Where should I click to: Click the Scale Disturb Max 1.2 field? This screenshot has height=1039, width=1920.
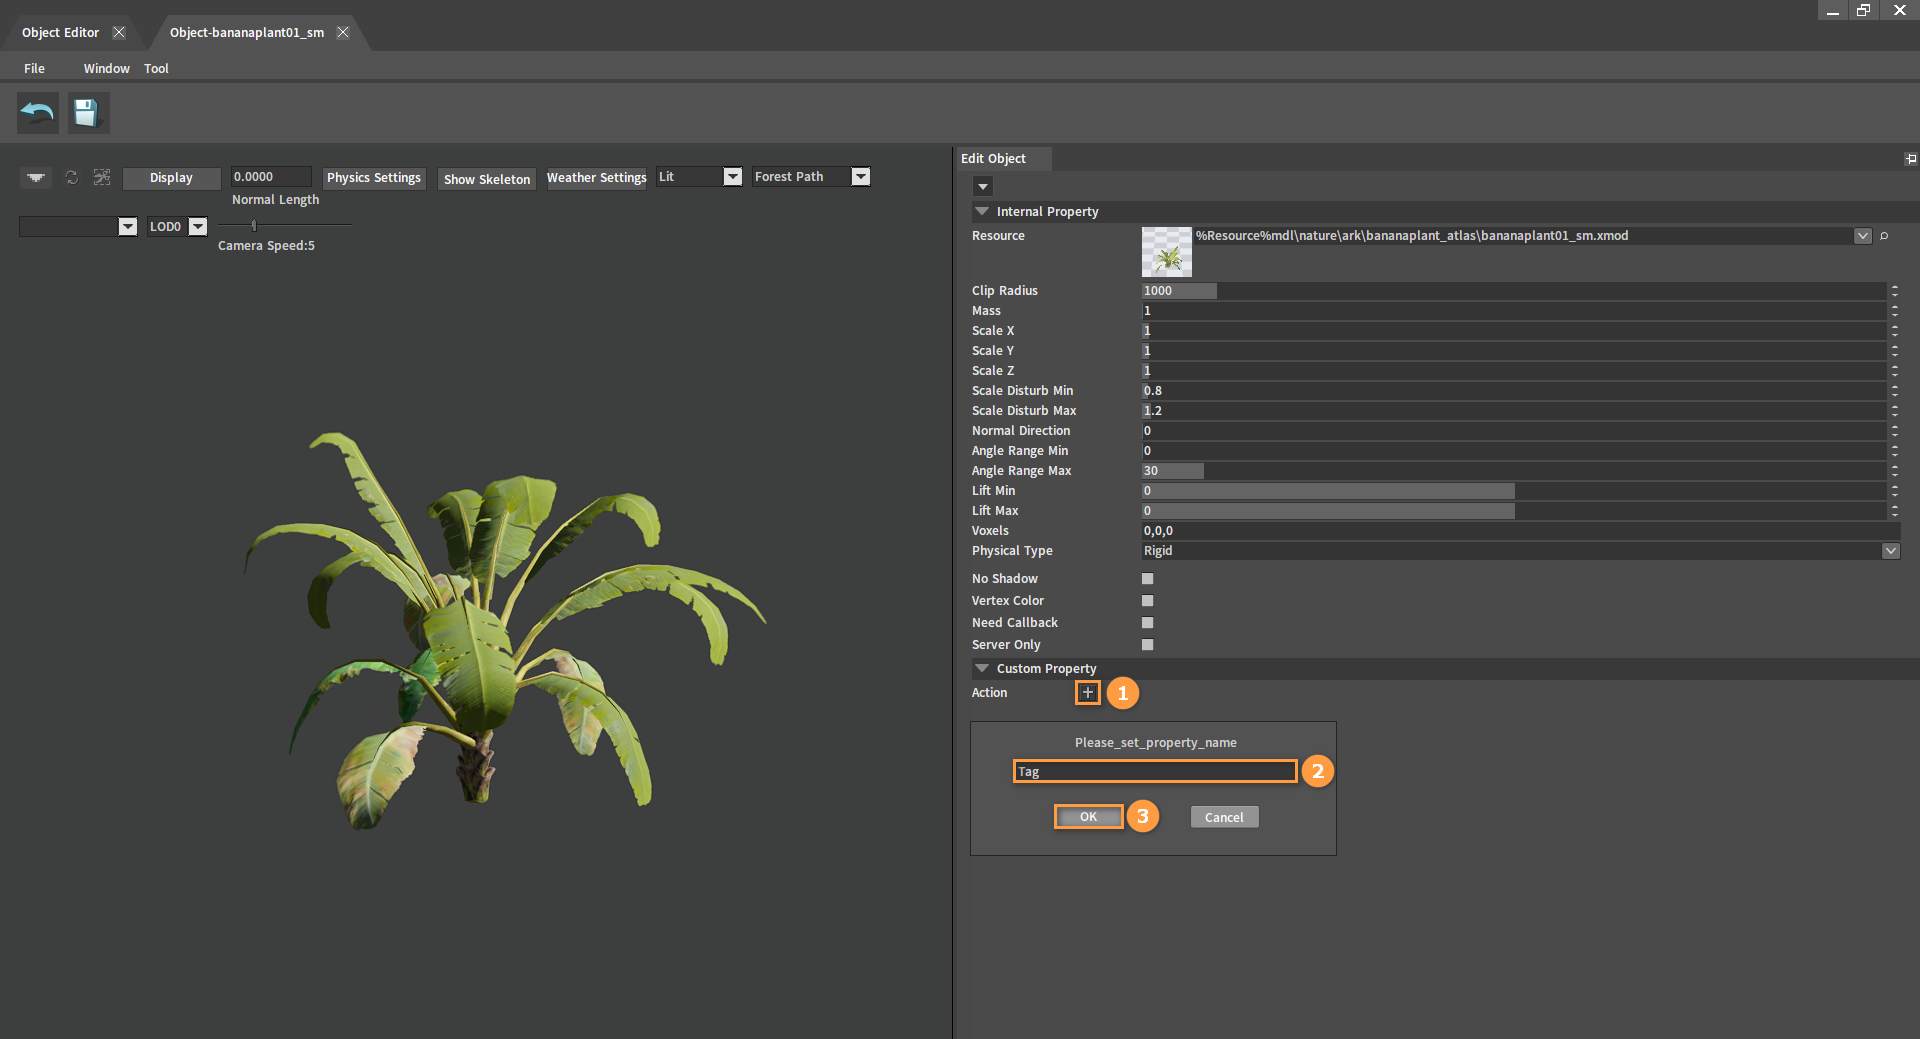pos(1514,411)
